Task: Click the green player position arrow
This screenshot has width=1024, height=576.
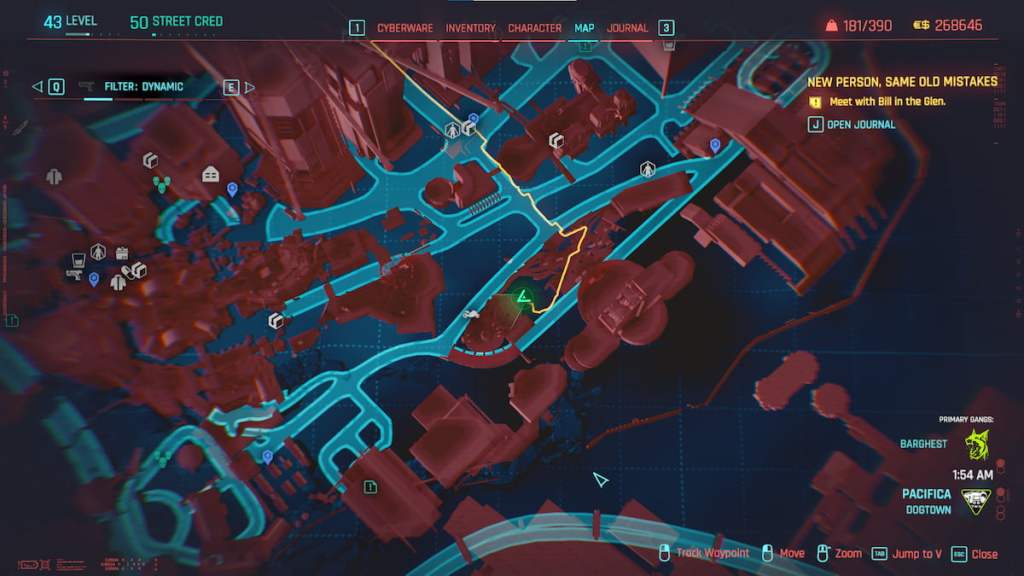Action: [x=521, y=296]
